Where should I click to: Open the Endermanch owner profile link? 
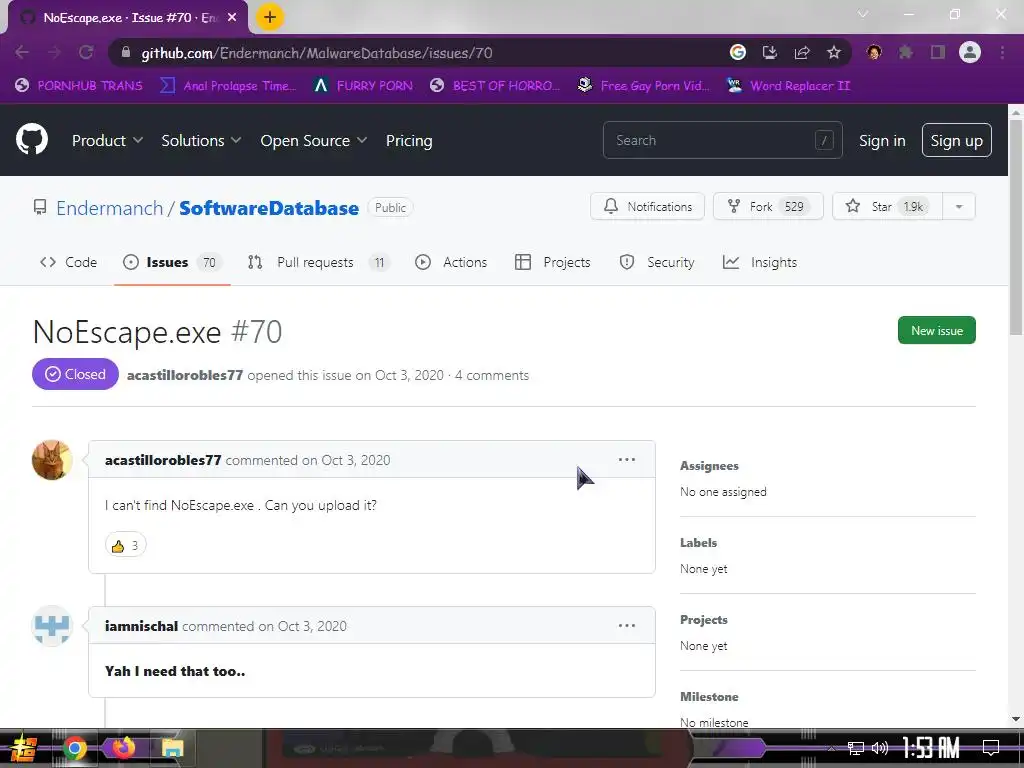coord(109,208)
